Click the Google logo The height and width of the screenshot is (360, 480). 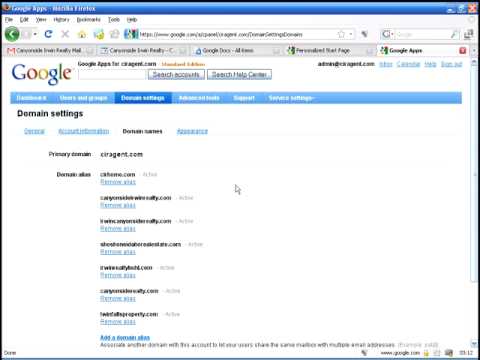click(x=42, y=73)
